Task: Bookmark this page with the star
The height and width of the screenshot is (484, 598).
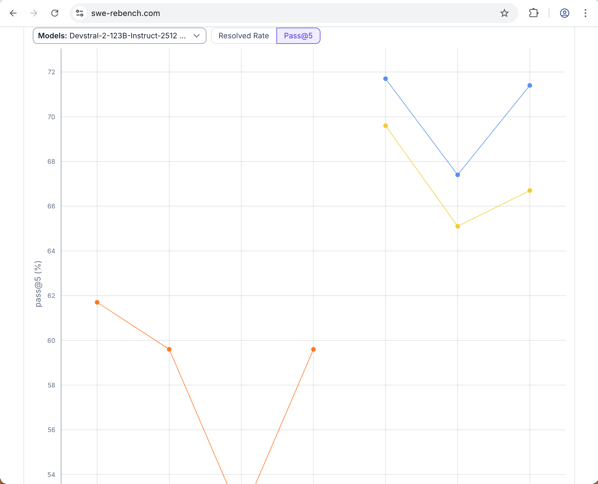Action: coord(504,13)
